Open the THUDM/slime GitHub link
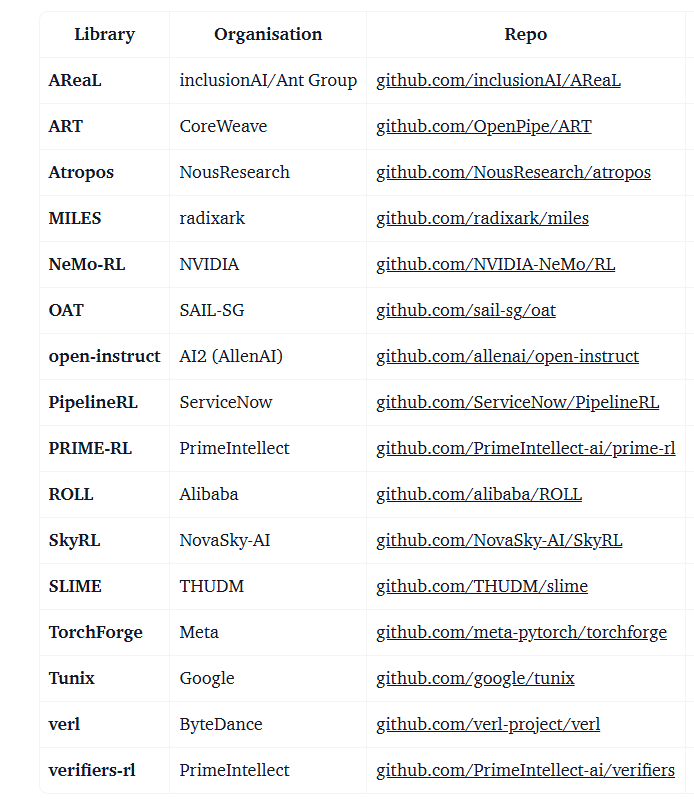This screenshot has width=694, height=811. coord(481,587)
